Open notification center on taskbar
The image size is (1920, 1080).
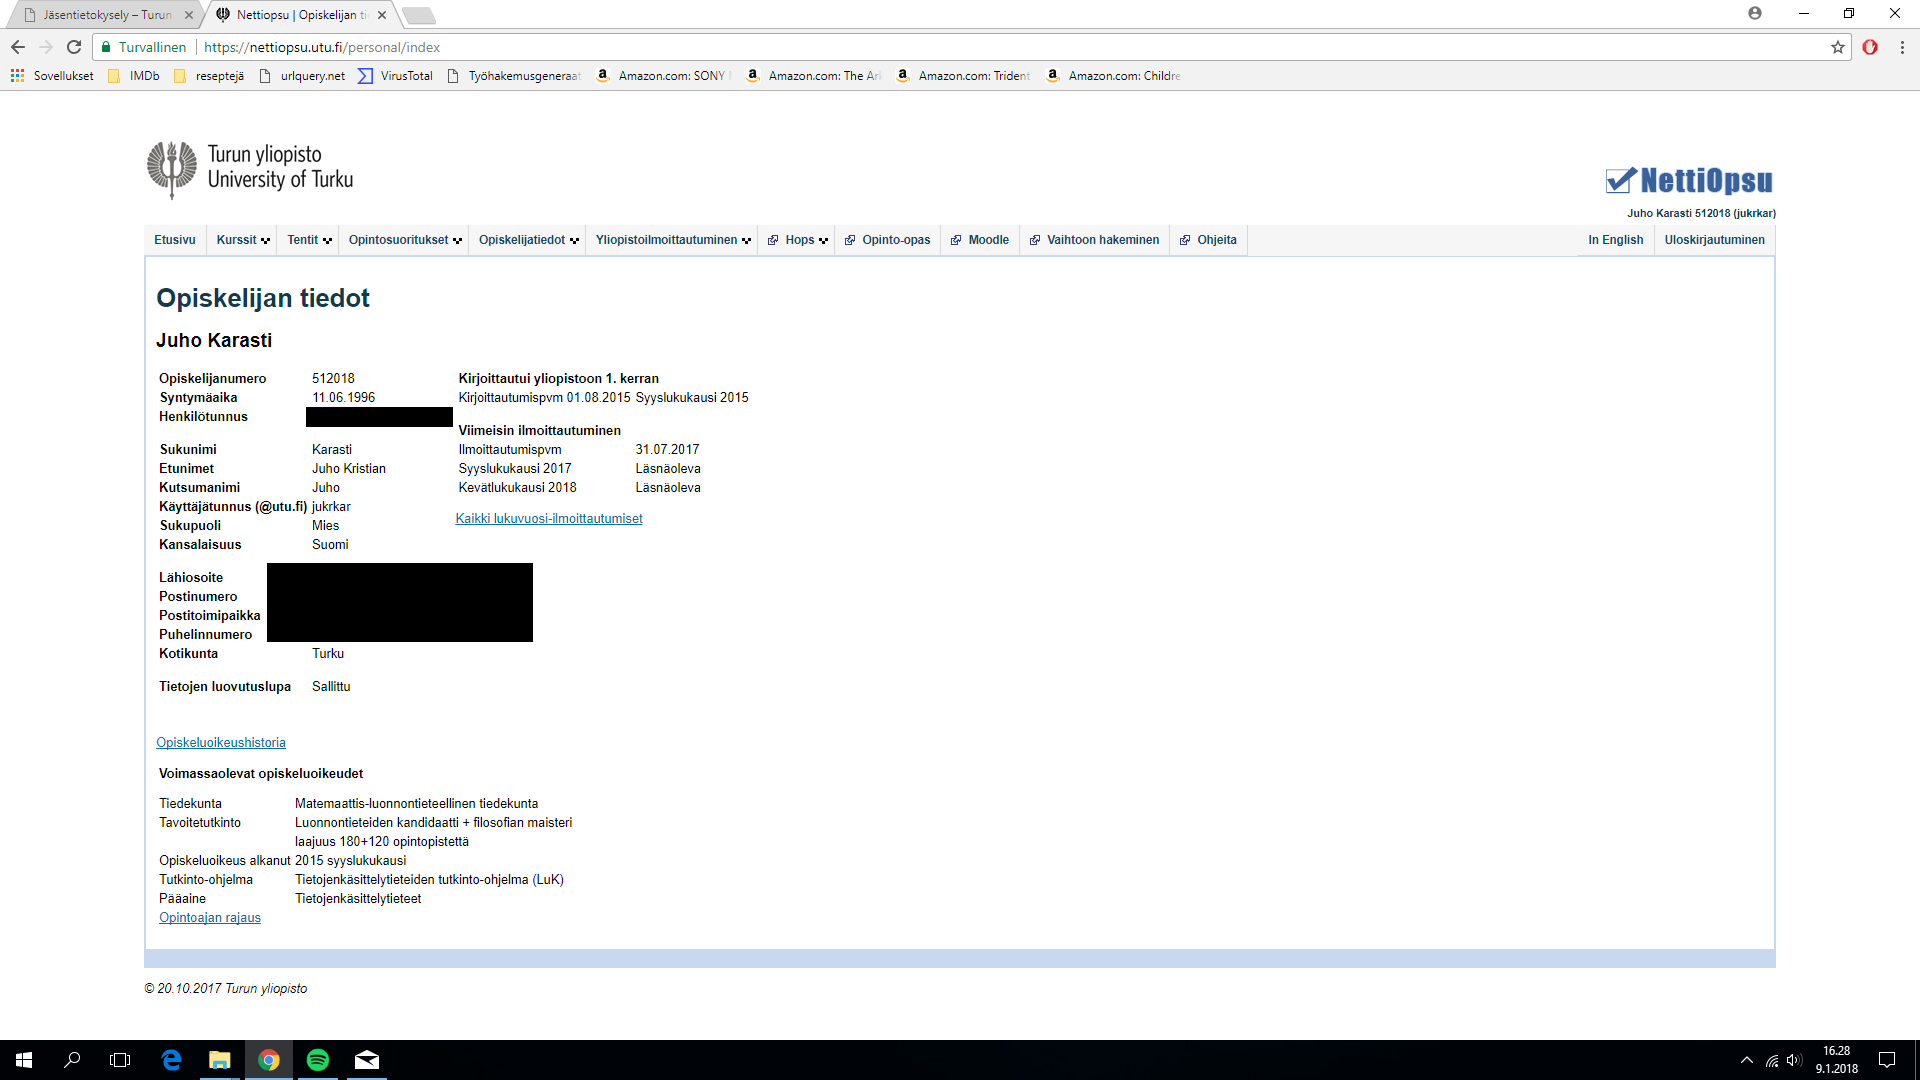pos(1887,1060)
